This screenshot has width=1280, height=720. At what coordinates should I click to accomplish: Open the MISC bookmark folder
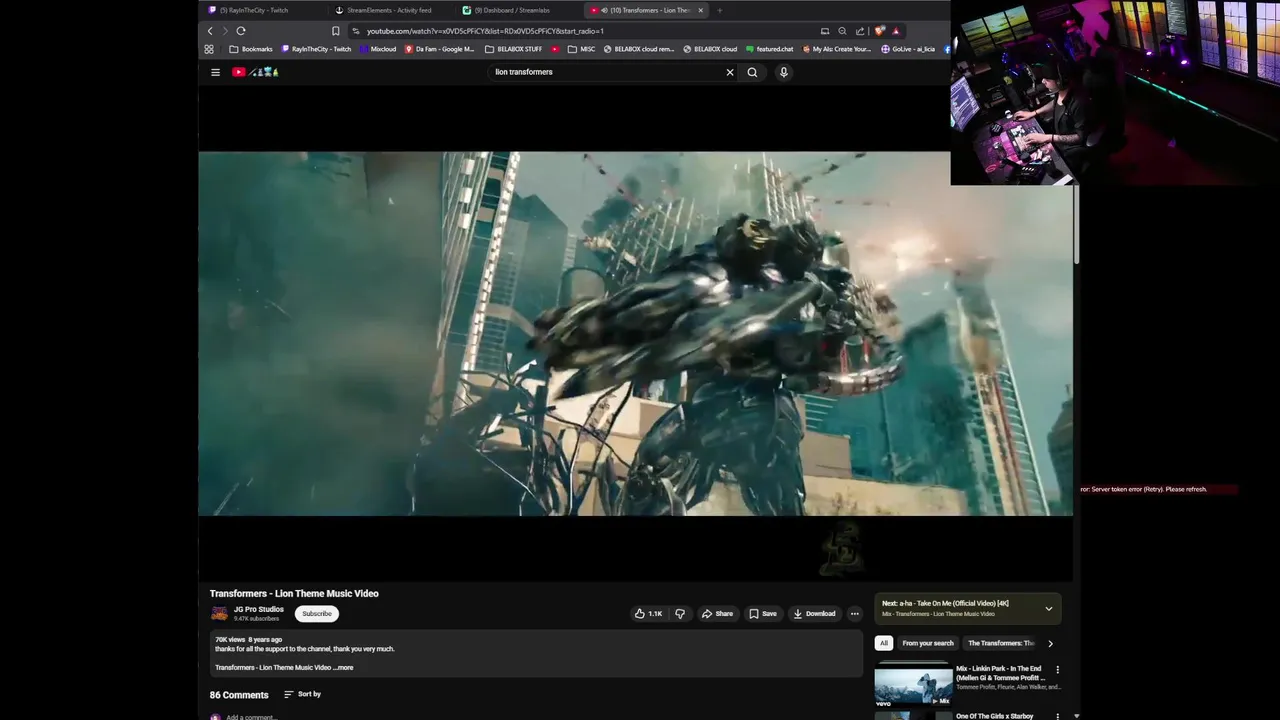pyautogui.click(x=581, y=49)
